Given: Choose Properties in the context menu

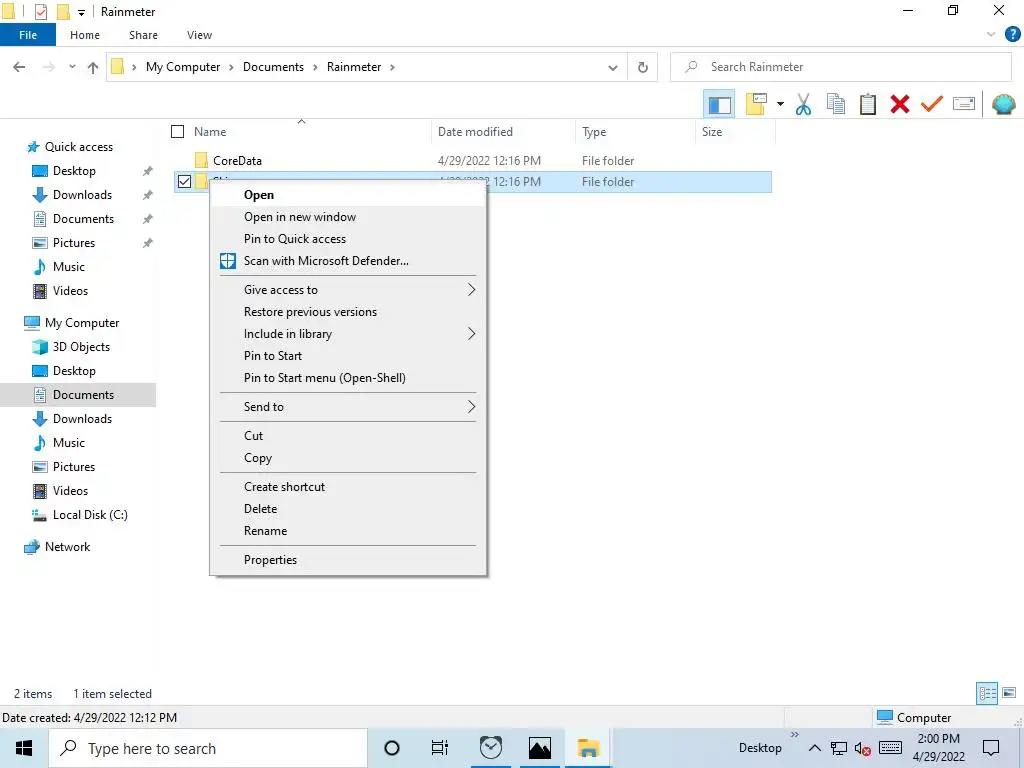Looking at the screenshot, I should coord(348,560).
